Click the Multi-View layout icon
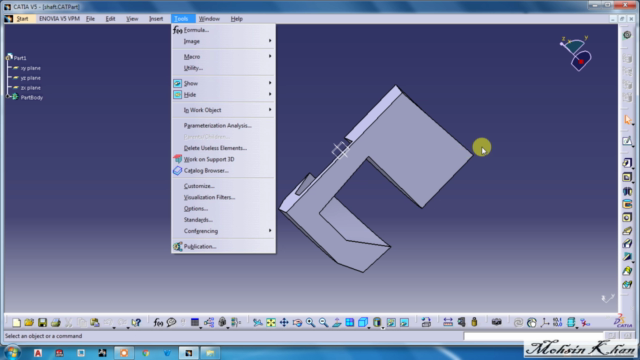Screen dimensions: 640x360 pos(350,322)
